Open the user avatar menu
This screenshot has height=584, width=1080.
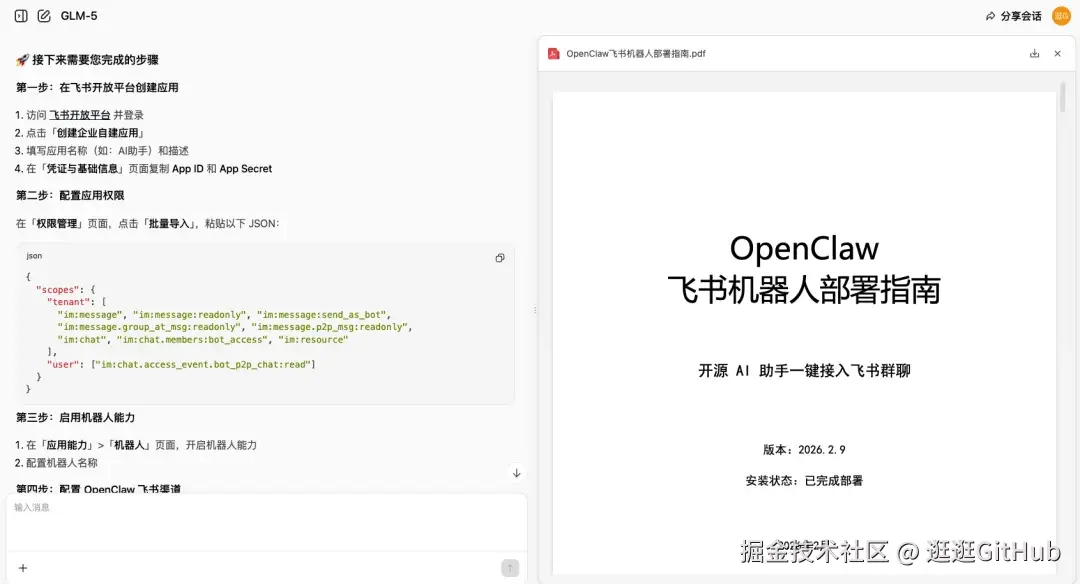pos(1061,16)
